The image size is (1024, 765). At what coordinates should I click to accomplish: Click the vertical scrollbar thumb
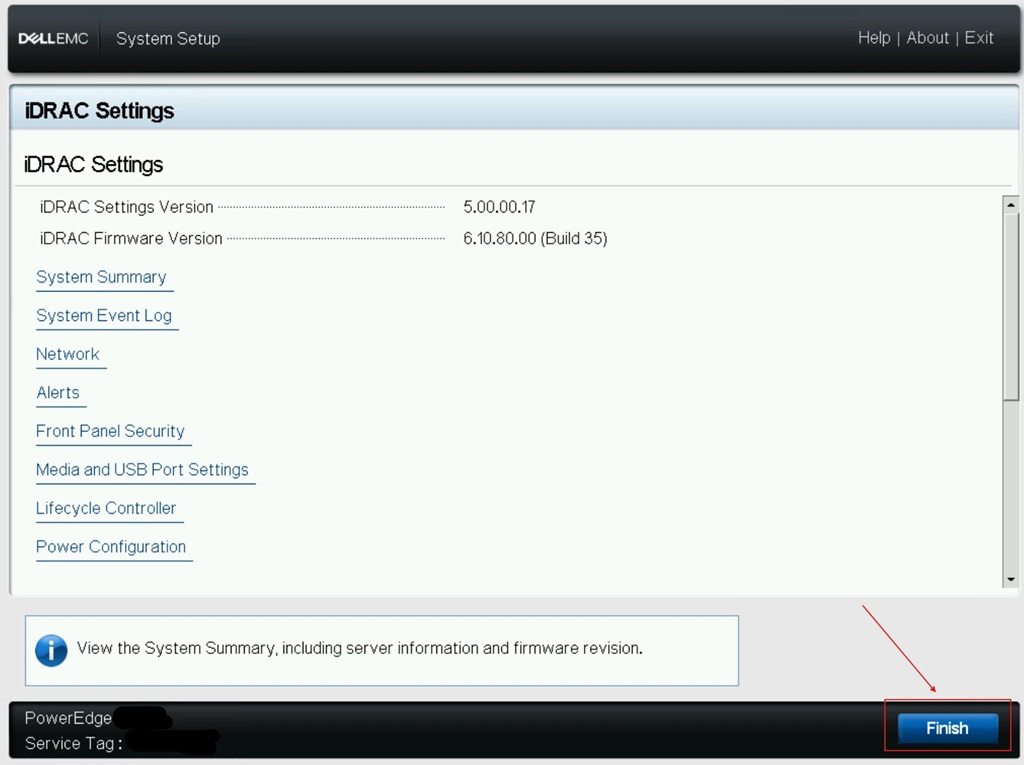1011,307
